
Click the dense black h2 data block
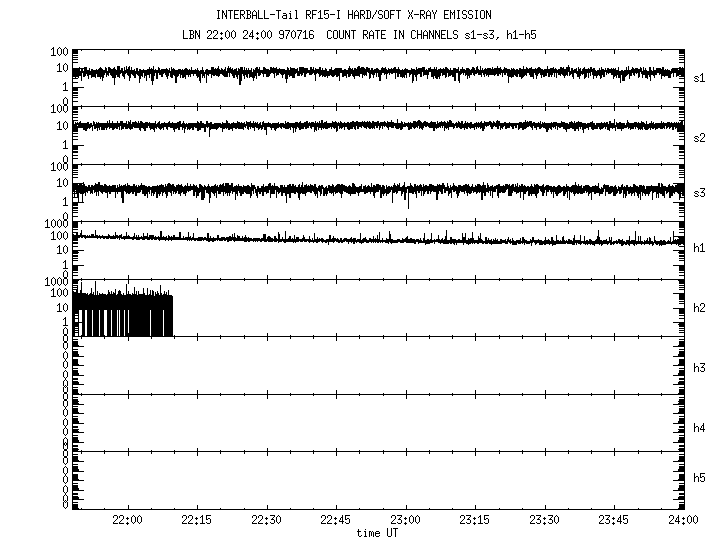pyautogui.click(x=122, y=315)
